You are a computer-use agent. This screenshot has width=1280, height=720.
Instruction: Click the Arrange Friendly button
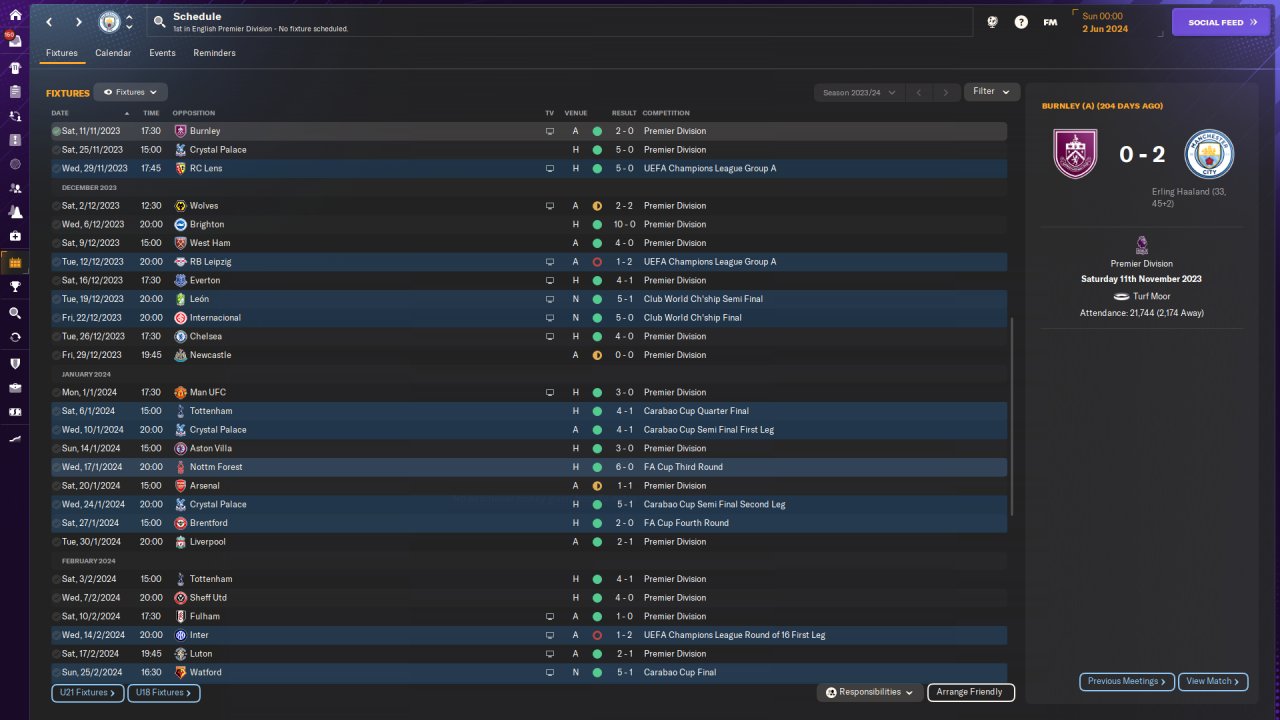pyautogui.click(x=971, y=692)
